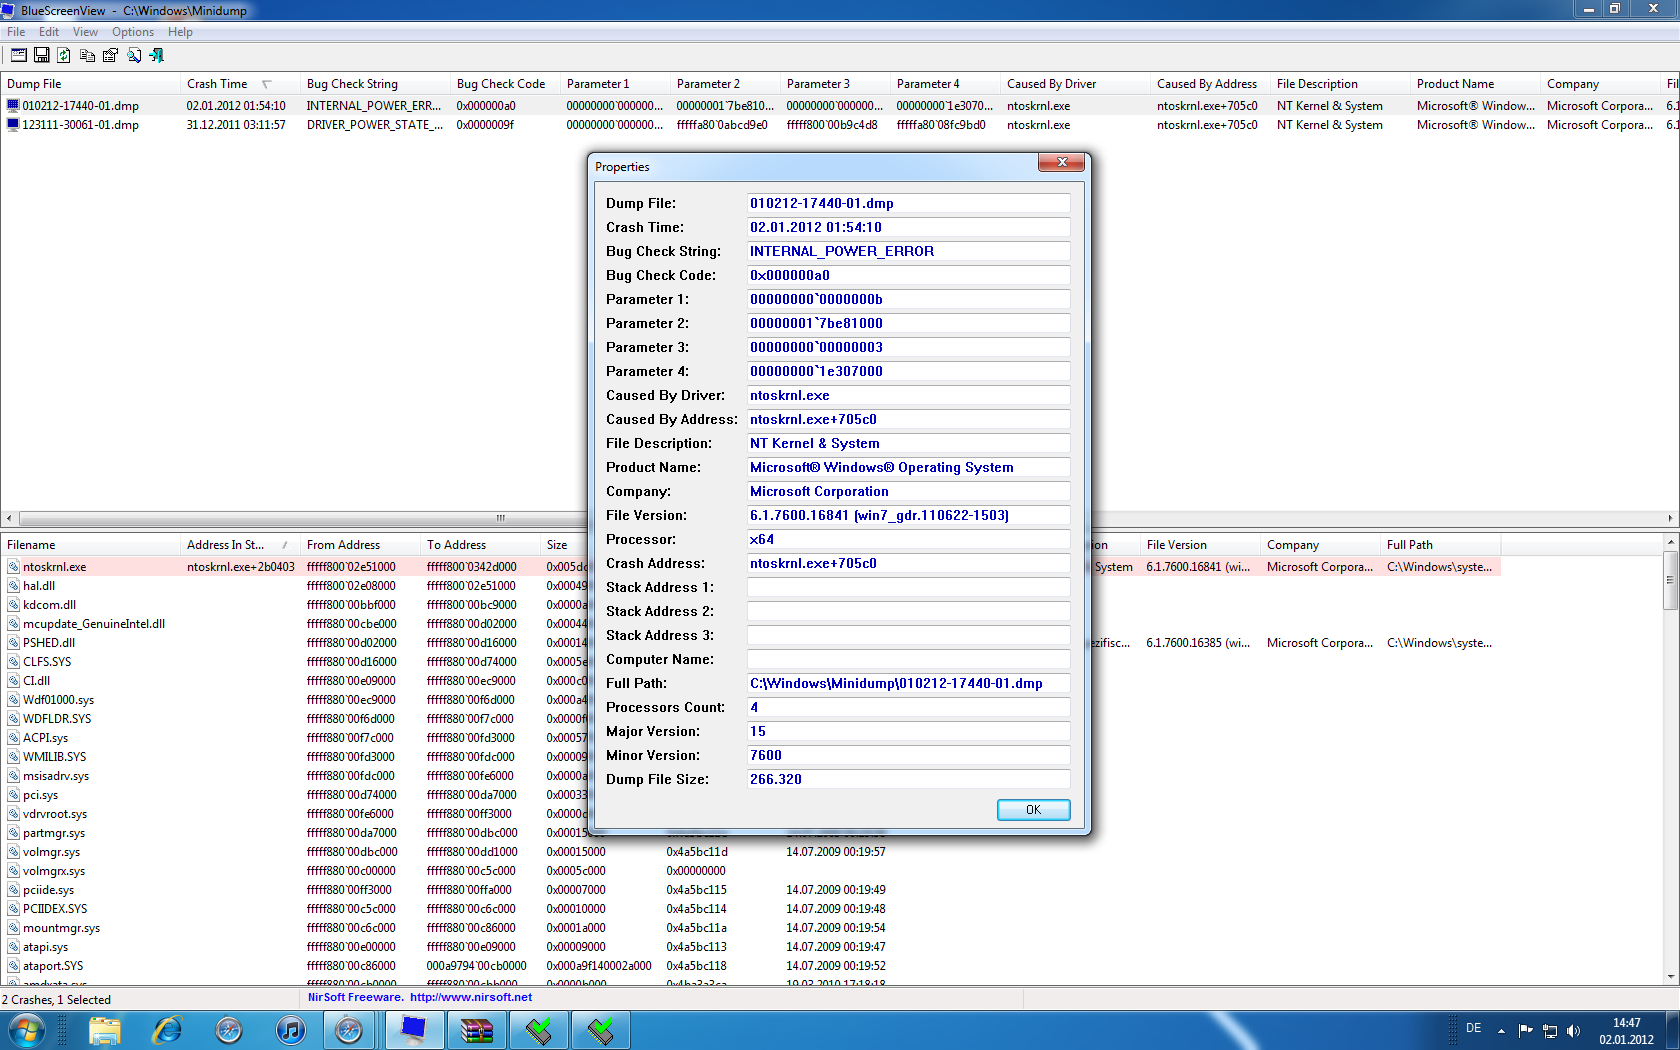
Task: Open the Options menu
Action: (133, 32)
